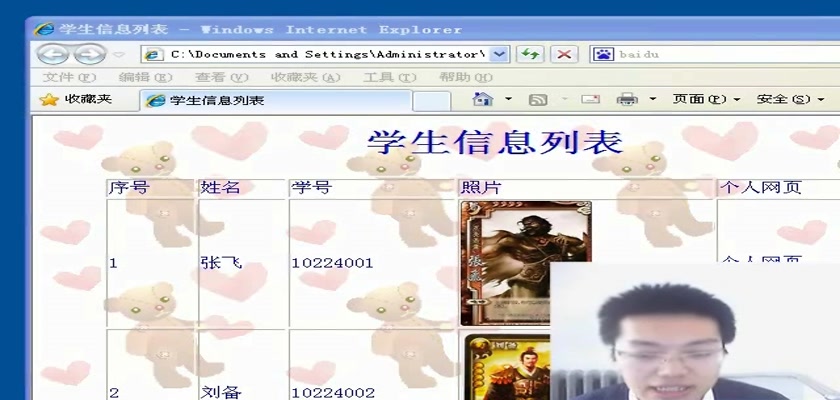Click the browser Forward arrow button
This screenshot has width=840, height=400.
pyautogui.click(x=89, y=54)
